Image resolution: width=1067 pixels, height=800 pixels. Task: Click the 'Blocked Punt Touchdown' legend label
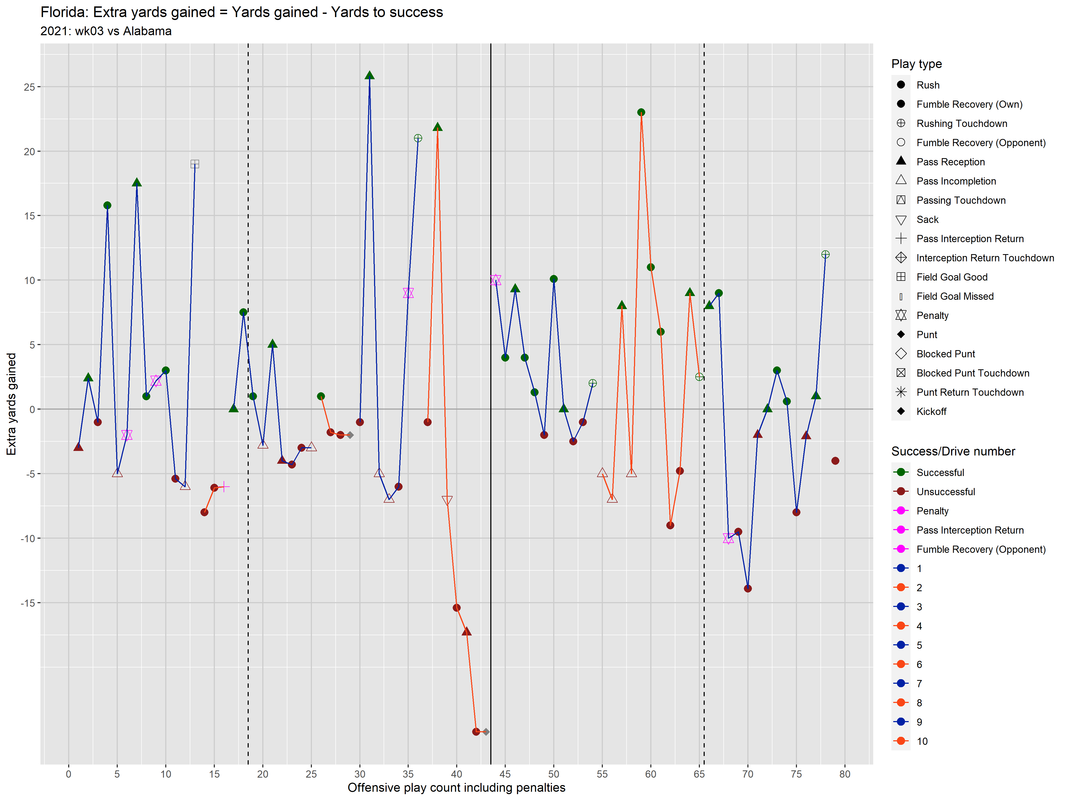[972, 373]
